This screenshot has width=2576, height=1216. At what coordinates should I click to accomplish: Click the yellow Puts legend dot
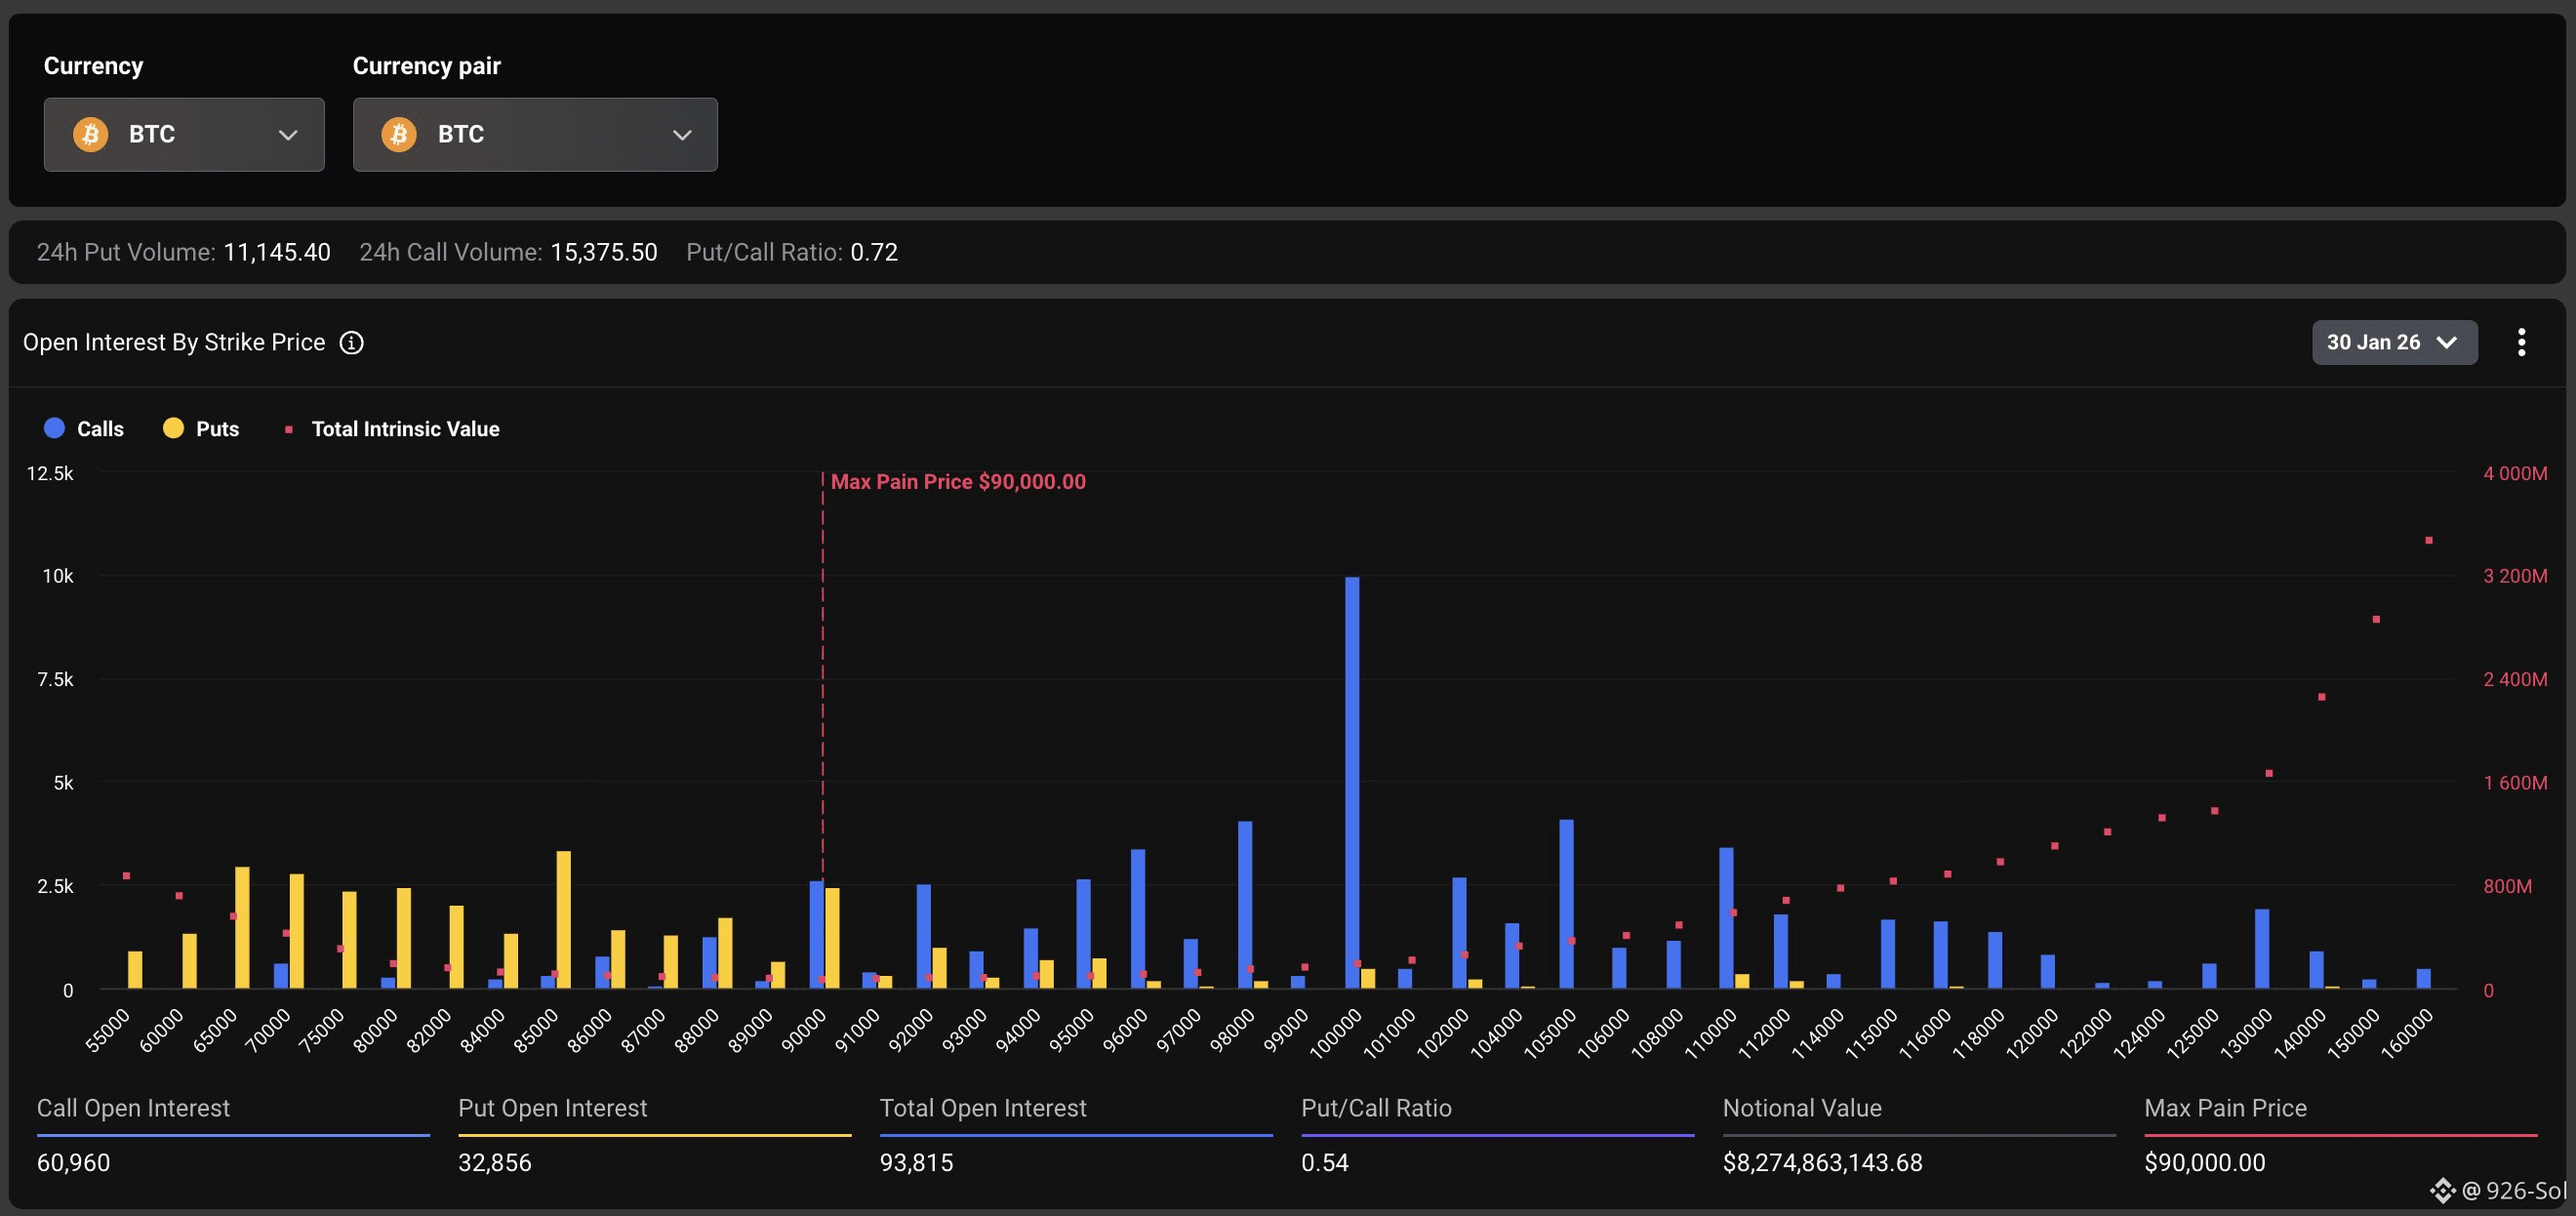point(173,428)
